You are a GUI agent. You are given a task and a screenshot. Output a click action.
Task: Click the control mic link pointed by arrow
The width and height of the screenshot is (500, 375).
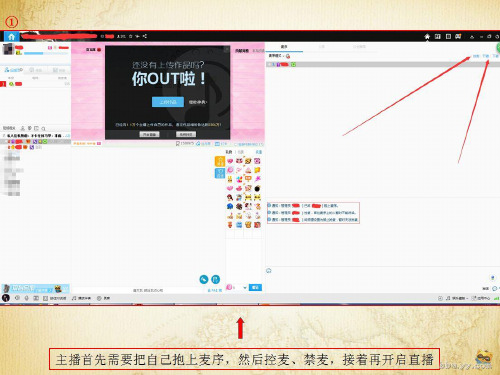tap(476, 56)
